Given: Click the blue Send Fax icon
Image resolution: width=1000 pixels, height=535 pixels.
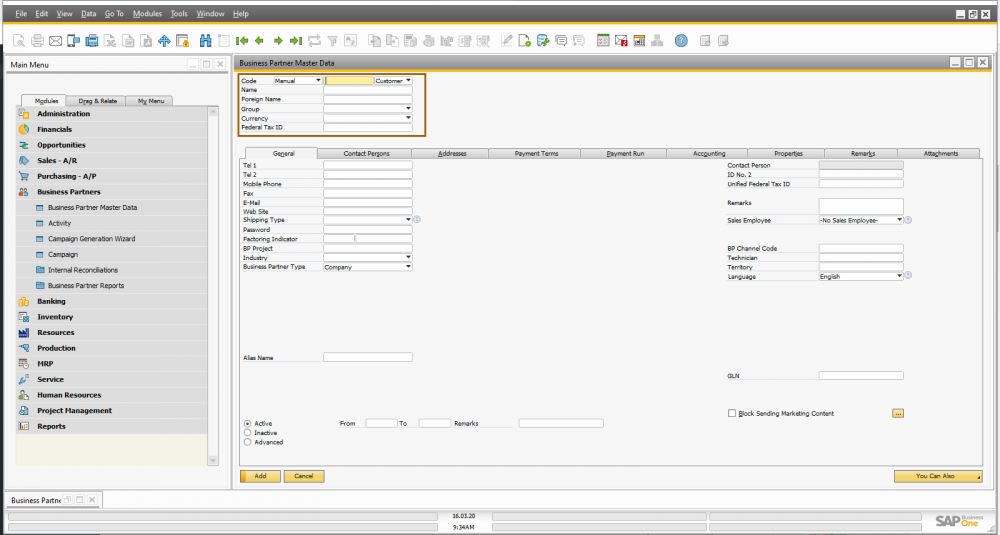Looking at the screenshot, I should 92,41.
